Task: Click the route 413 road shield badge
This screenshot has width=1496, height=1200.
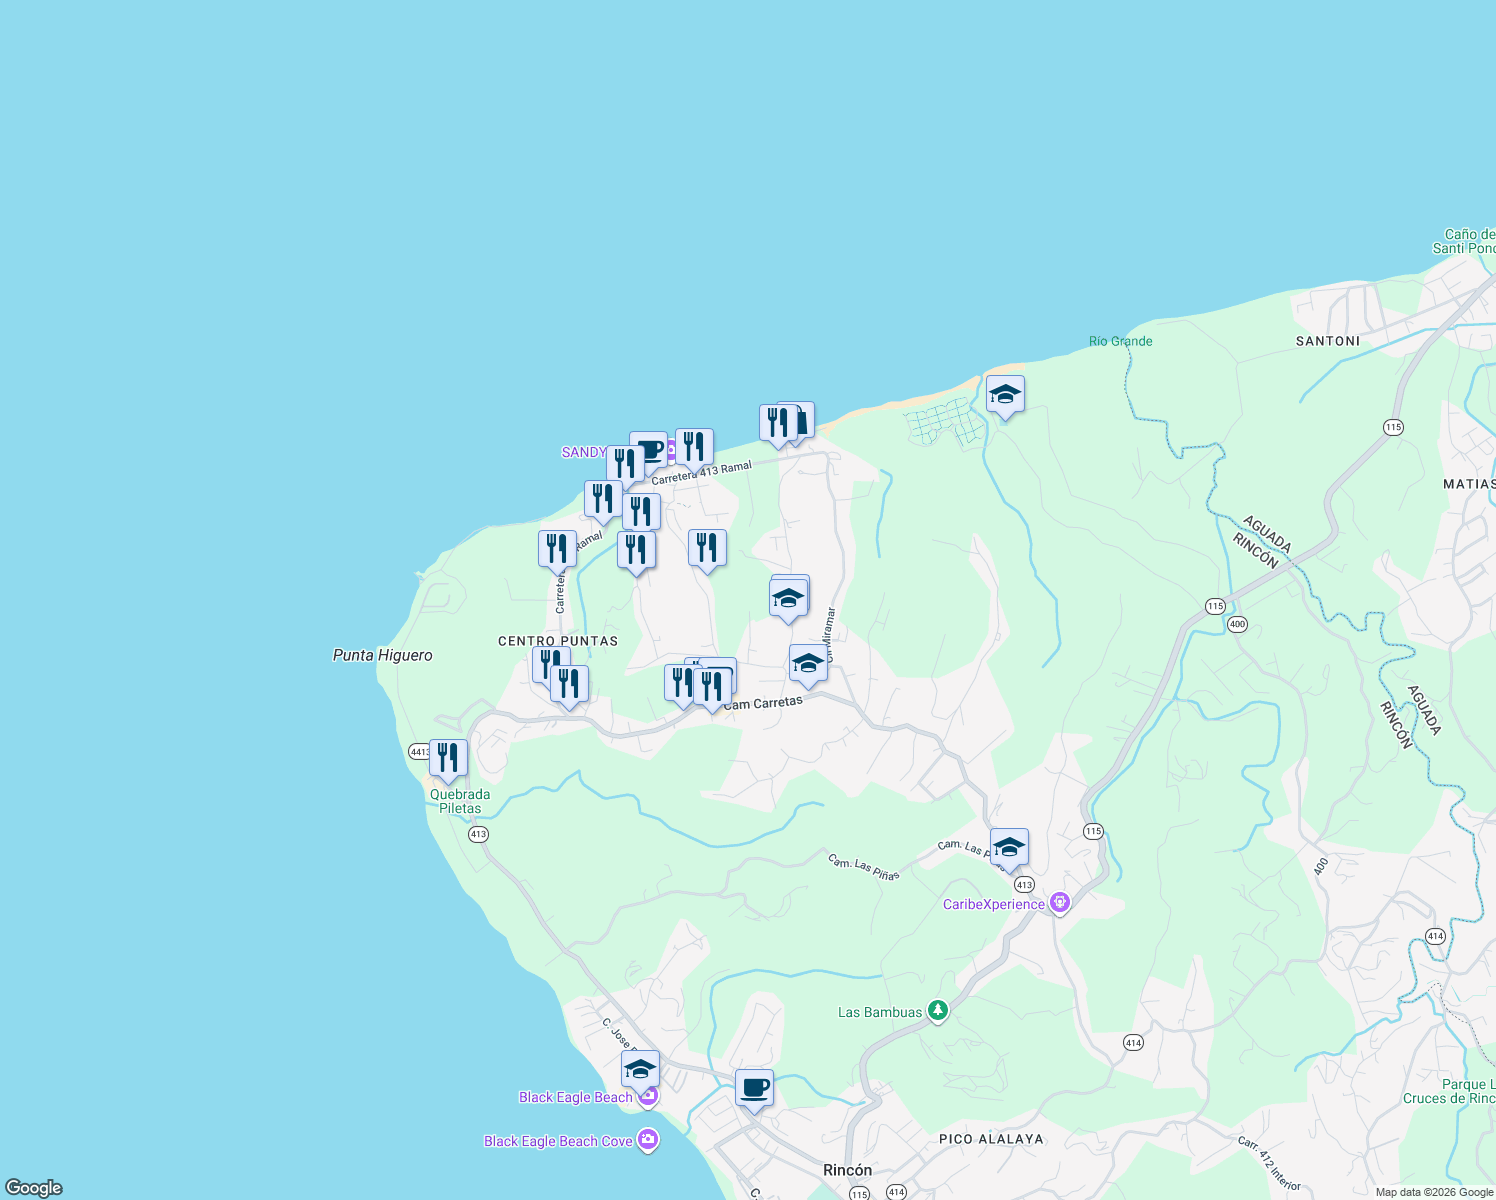Action: (1023, 884)
